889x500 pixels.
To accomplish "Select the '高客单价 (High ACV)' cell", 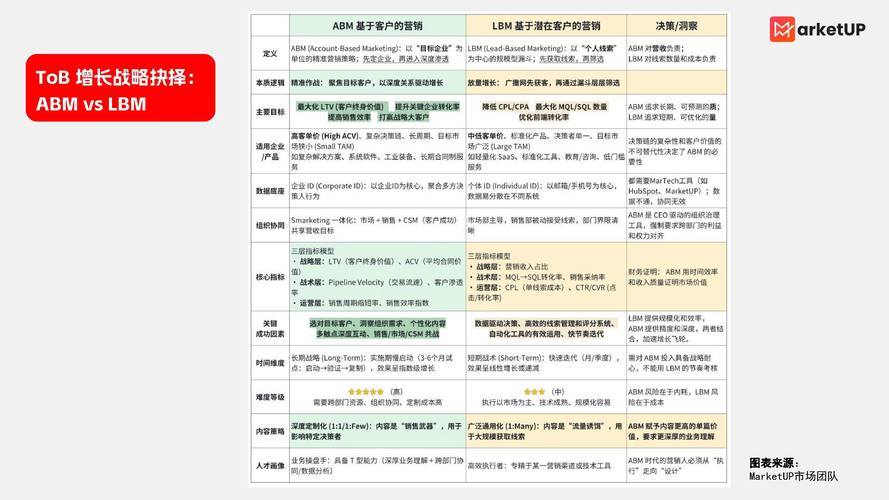I will (x=378, y=151).
